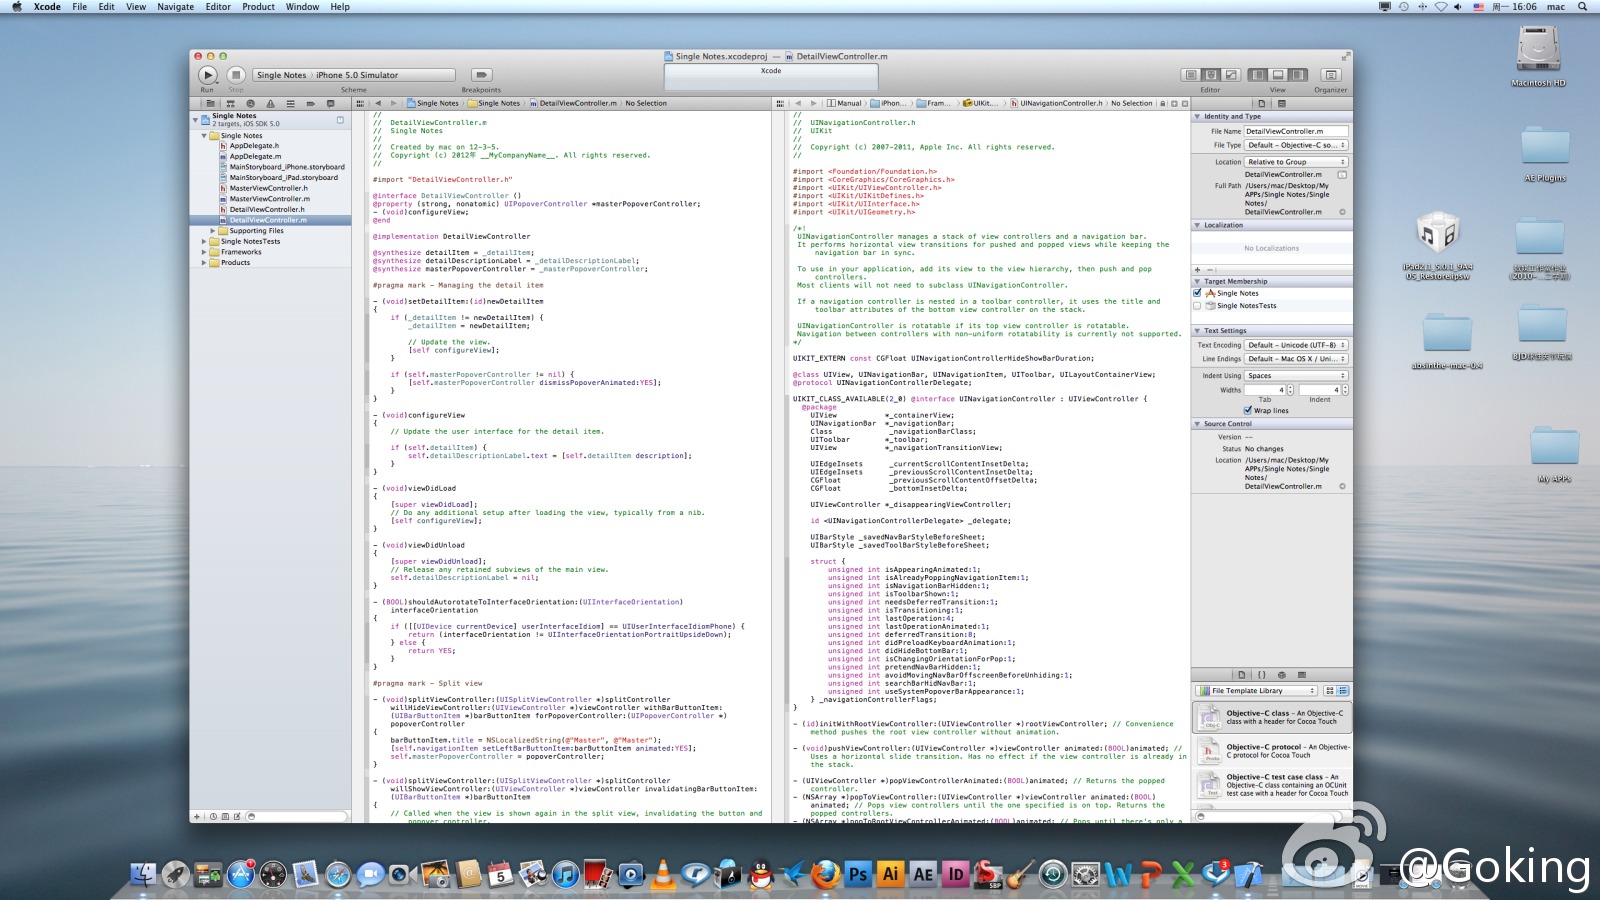Open the Indent Using Spaces dropdown
This screenshot has width=1600, height=900.
(x=1296, y=376)
